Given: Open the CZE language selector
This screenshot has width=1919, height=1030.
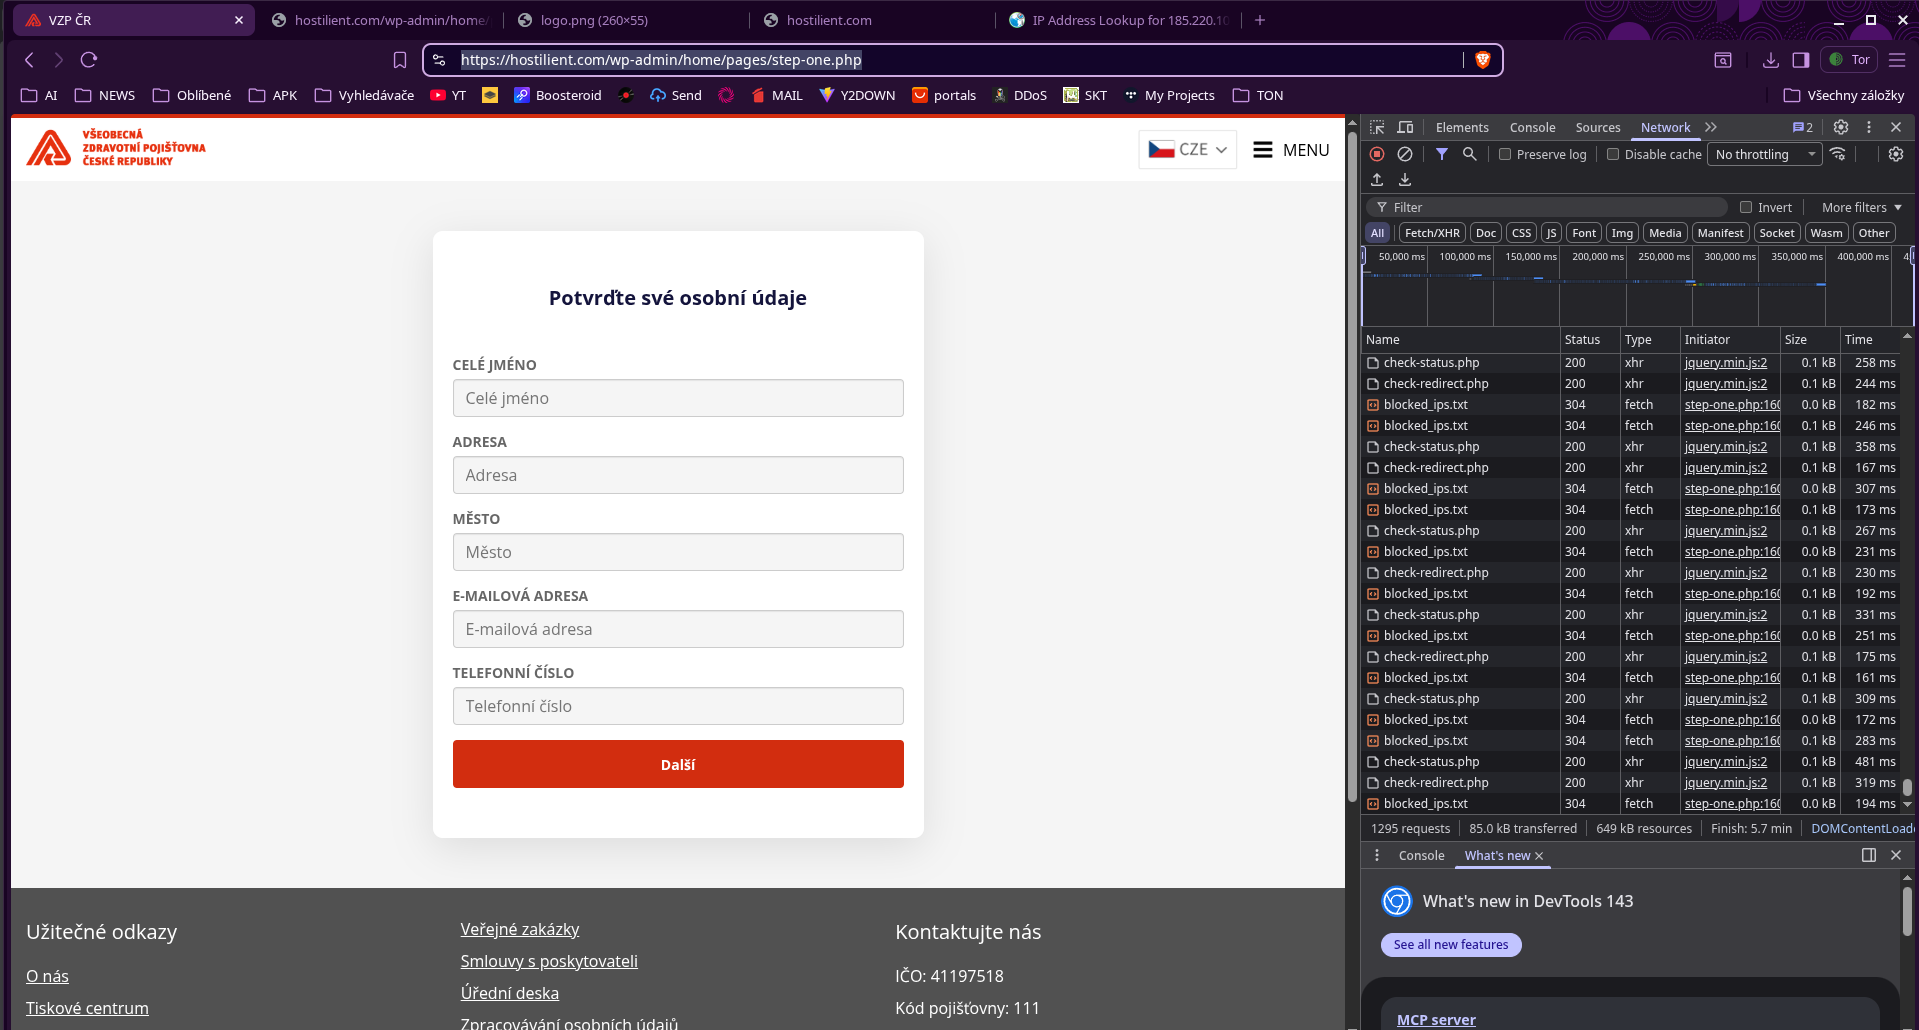Looking at the screenshot, I should [1187, 150].
